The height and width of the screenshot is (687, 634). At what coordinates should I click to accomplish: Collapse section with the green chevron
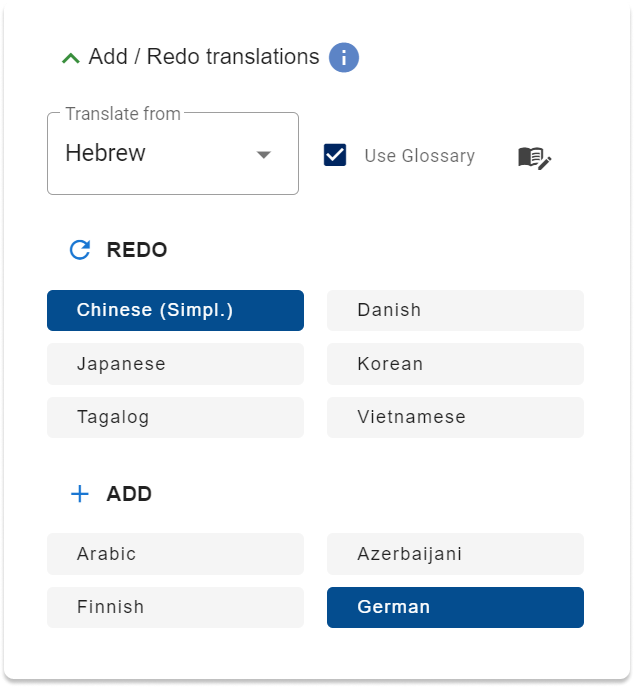(x=71, y=58)
